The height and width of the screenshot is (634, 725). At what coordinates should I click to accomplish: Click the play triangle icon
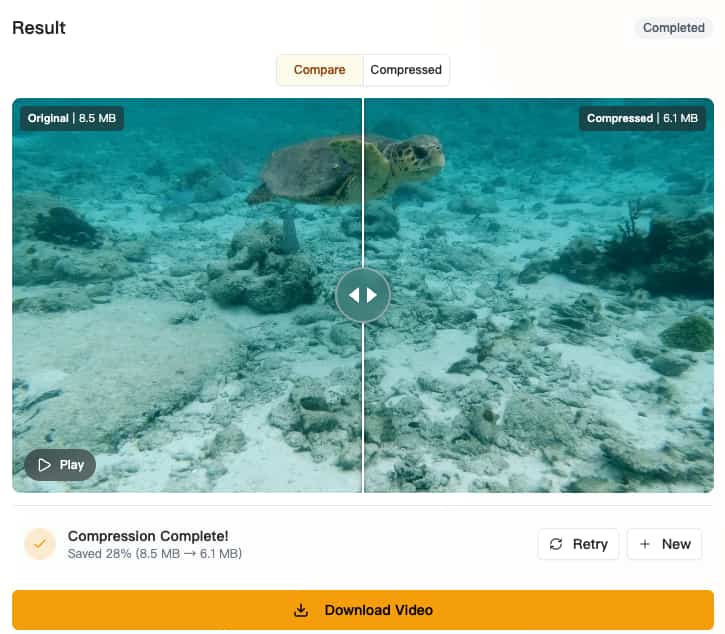(44, 465)
